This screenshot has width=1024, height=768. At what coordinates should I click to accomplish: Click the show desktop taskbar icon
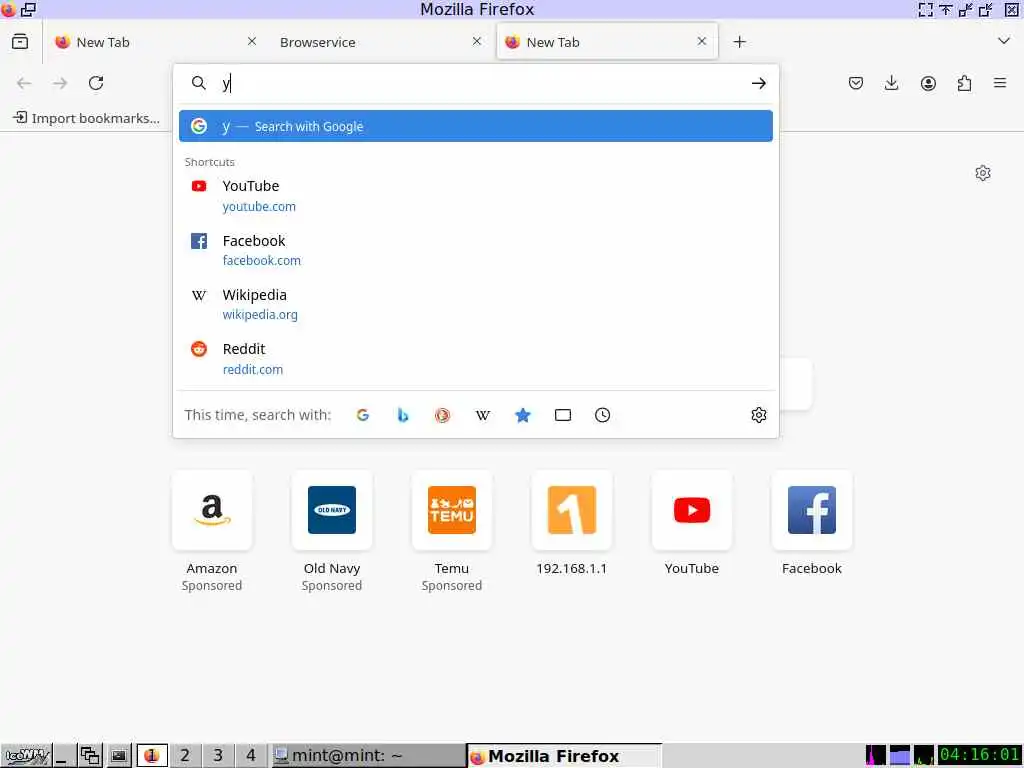(63, 756)
